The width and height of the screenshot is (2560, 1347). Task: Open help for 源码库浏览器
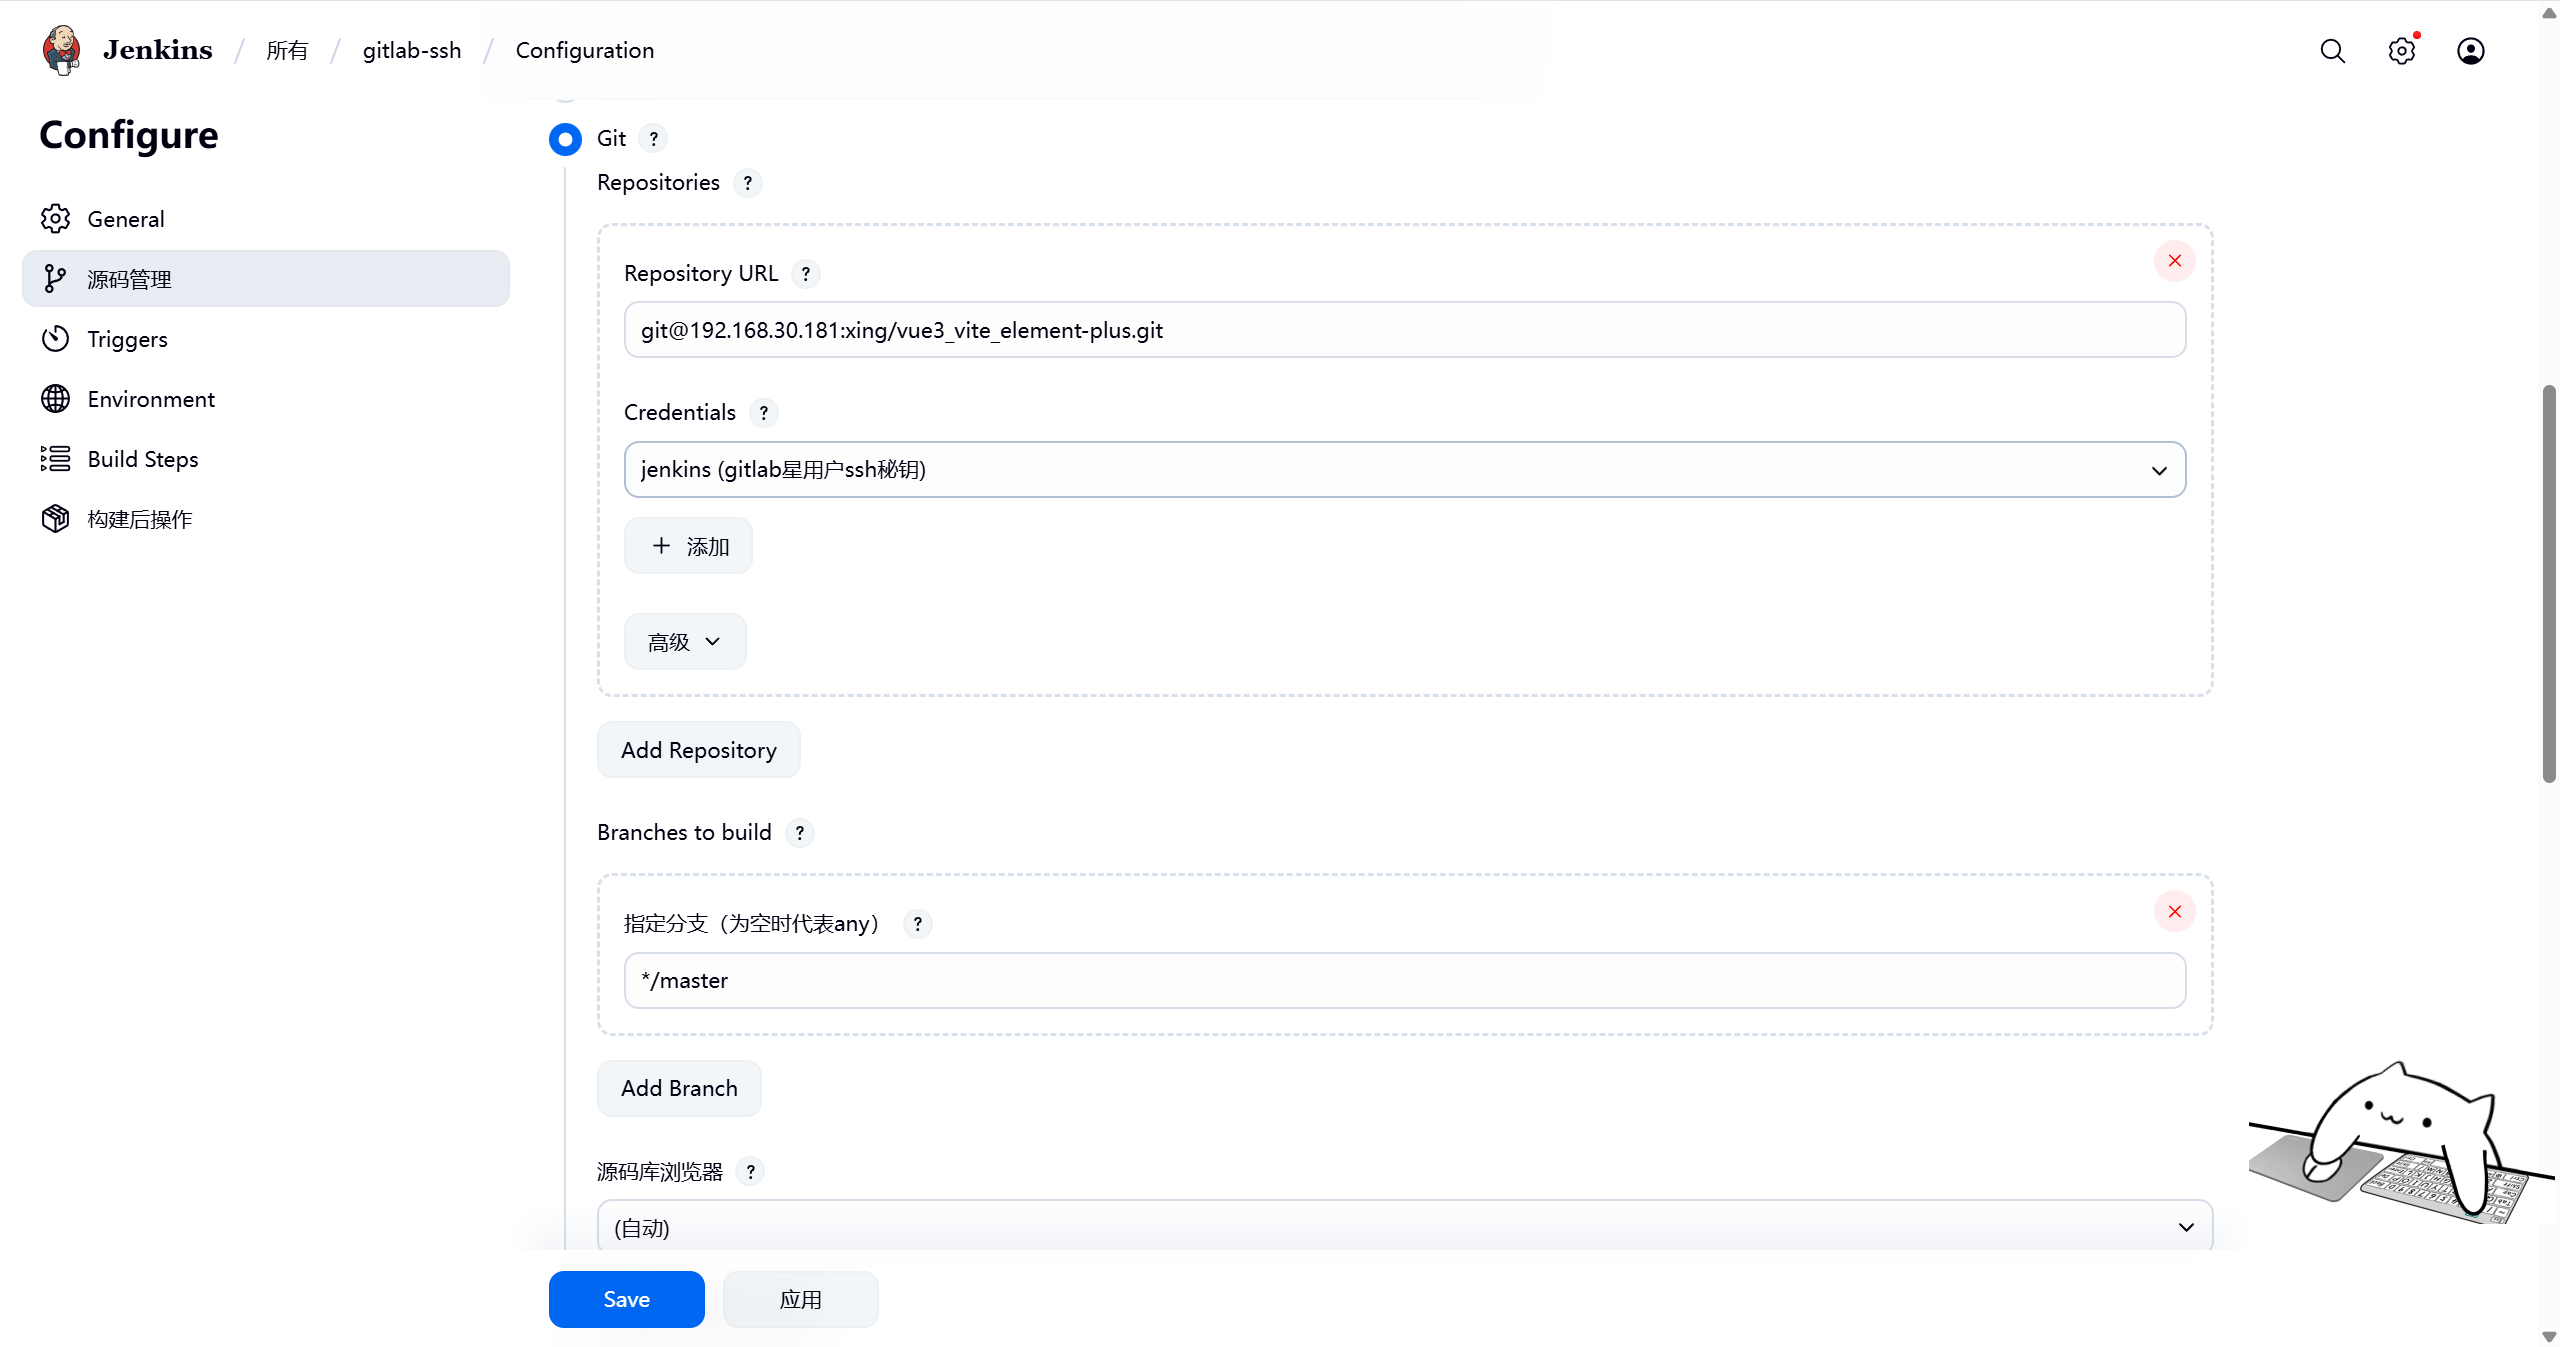pos(750,1172)
